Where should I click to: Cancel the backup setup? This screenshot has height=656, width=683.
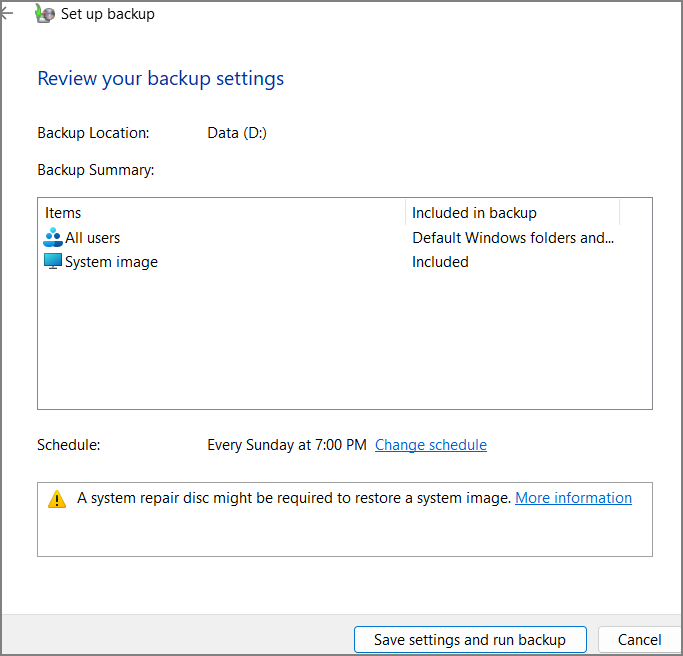(x=639, y=640)
